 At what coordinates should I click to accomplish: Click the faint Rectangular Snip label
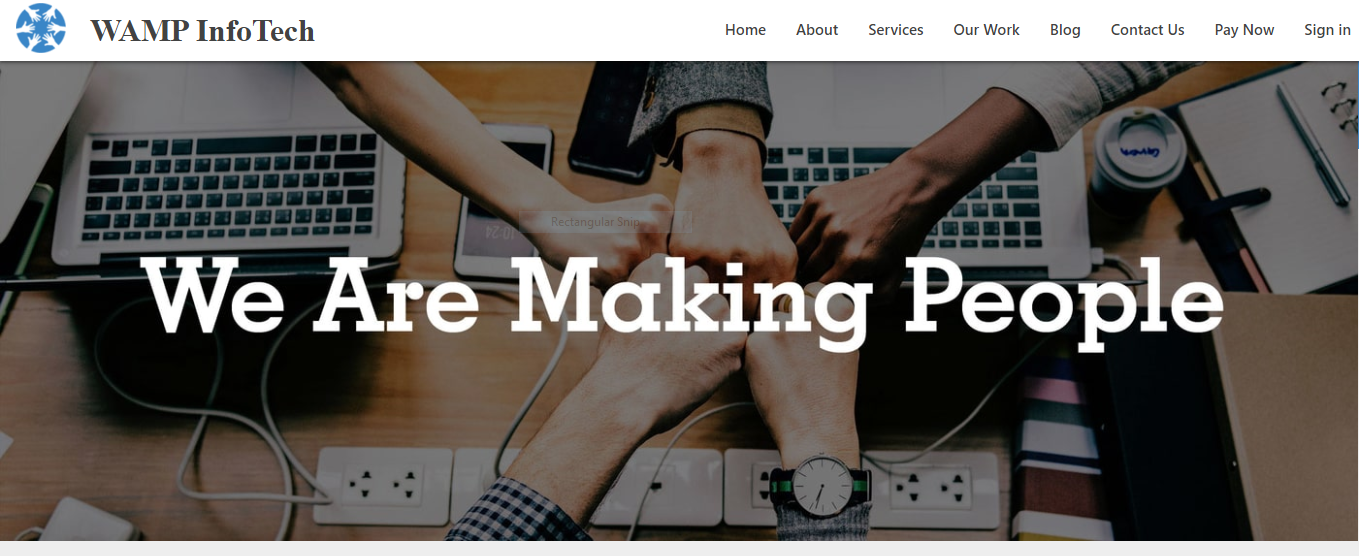point(595,222)
